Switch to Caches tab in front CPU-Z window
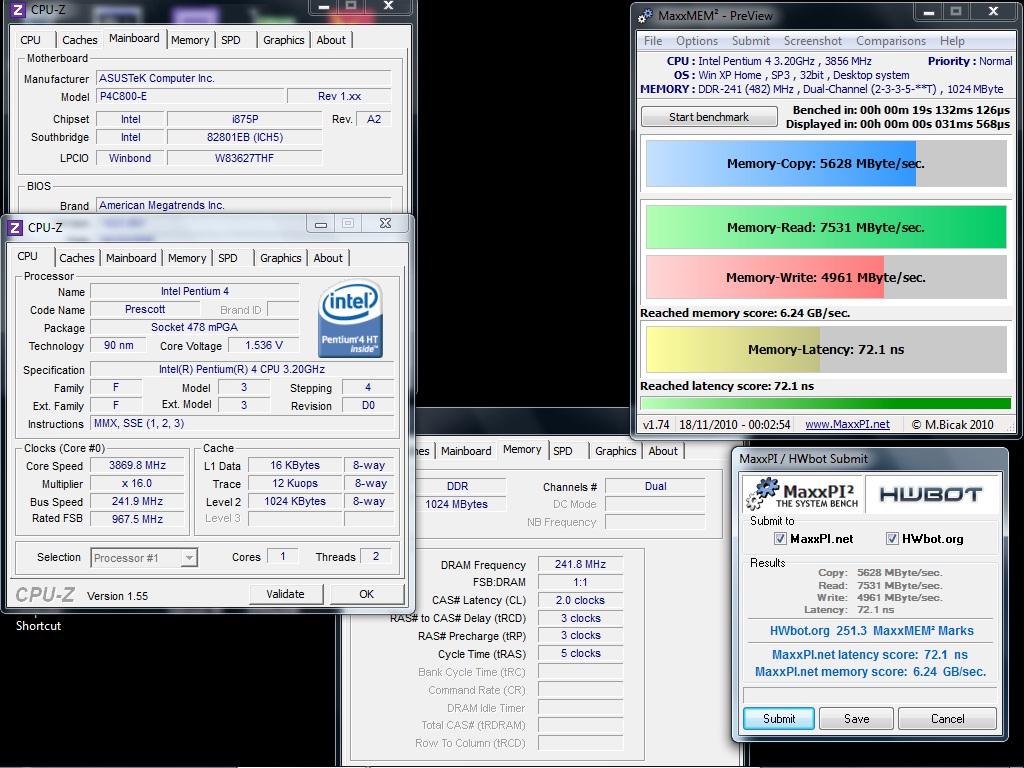The height and width of the screenshot is (768, 1024). pyautogui.click(x=76, y=258)
